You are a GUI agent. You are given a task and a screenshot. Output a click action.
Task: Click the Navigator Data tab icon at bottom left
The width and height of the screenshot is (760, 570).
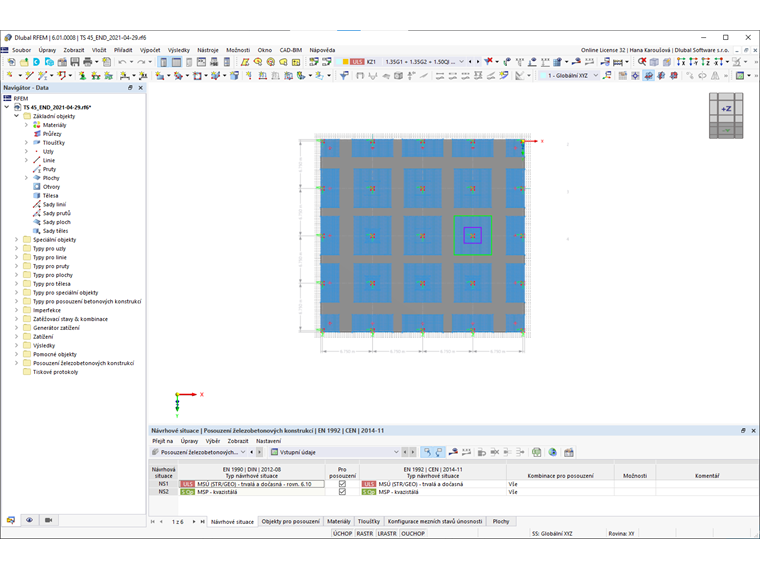(11, 520)
